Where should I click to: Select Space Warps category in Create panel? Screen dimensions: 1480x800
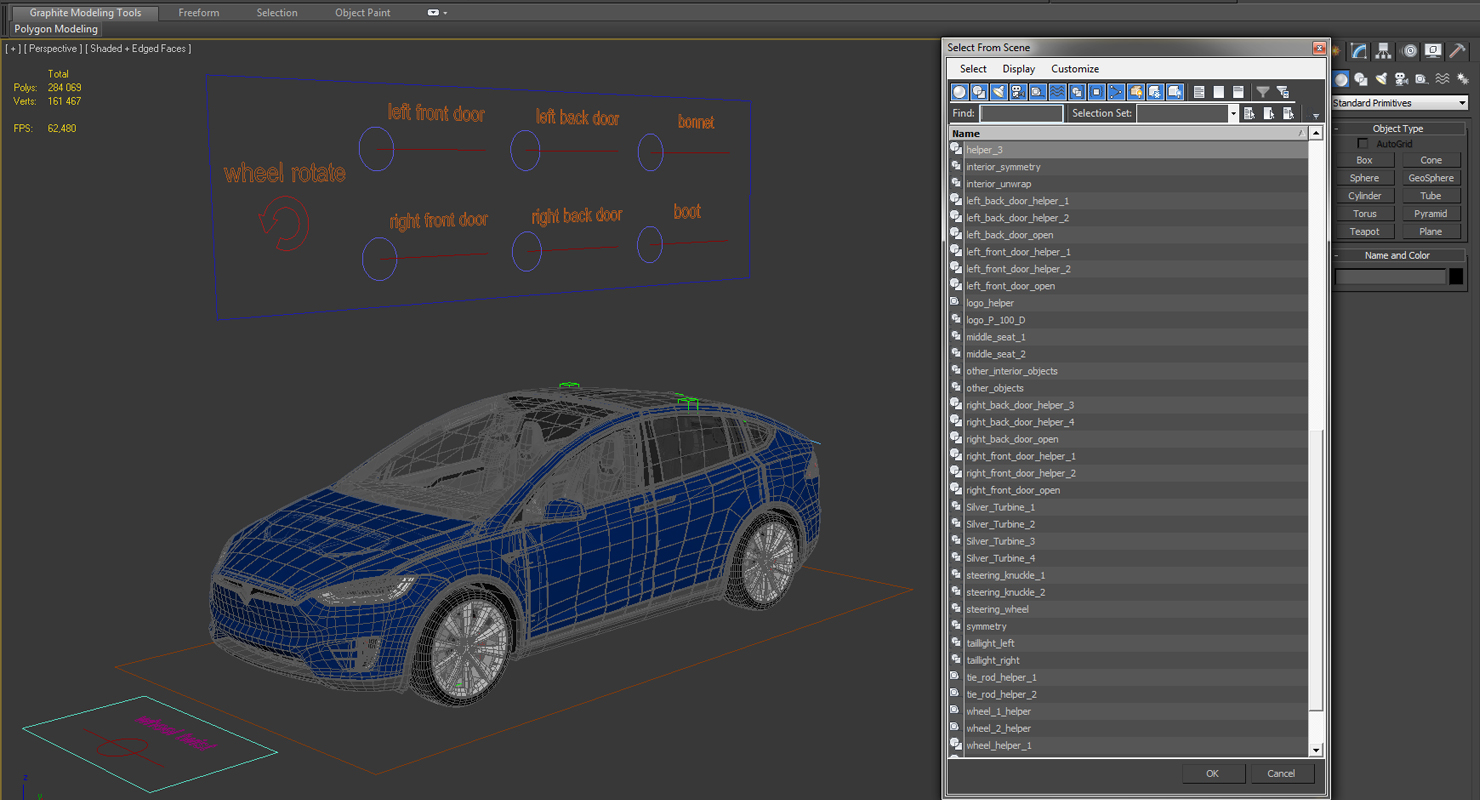(1442, 79)
